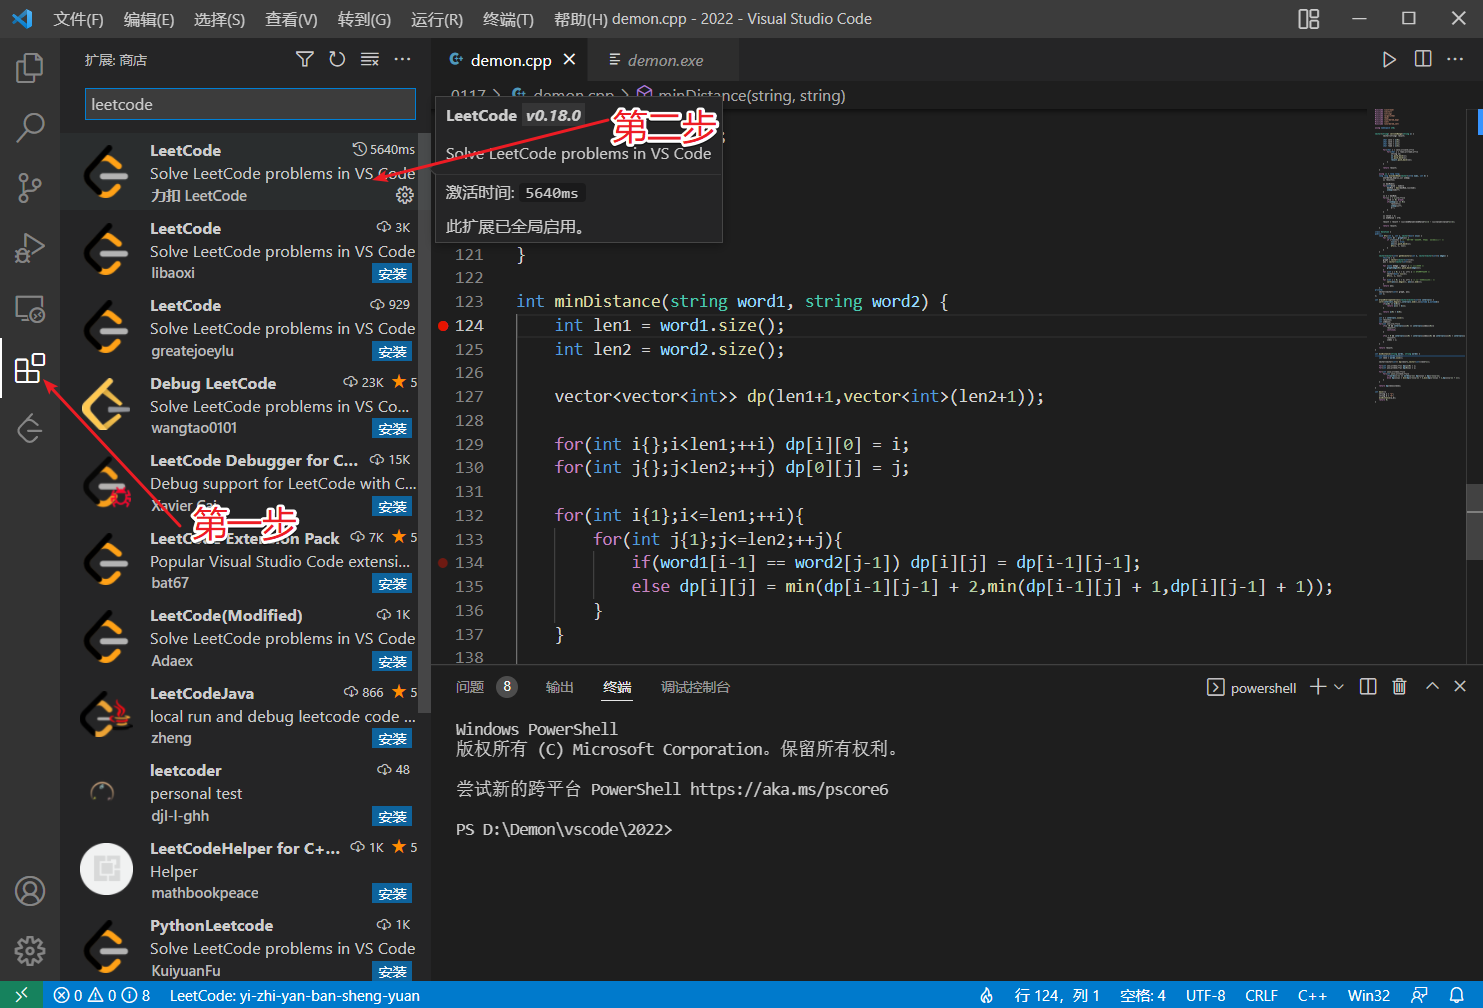Install leetcoder by djl-l-ghh
Viewport: 1483px width, 1008px height.
click(392, 817)
